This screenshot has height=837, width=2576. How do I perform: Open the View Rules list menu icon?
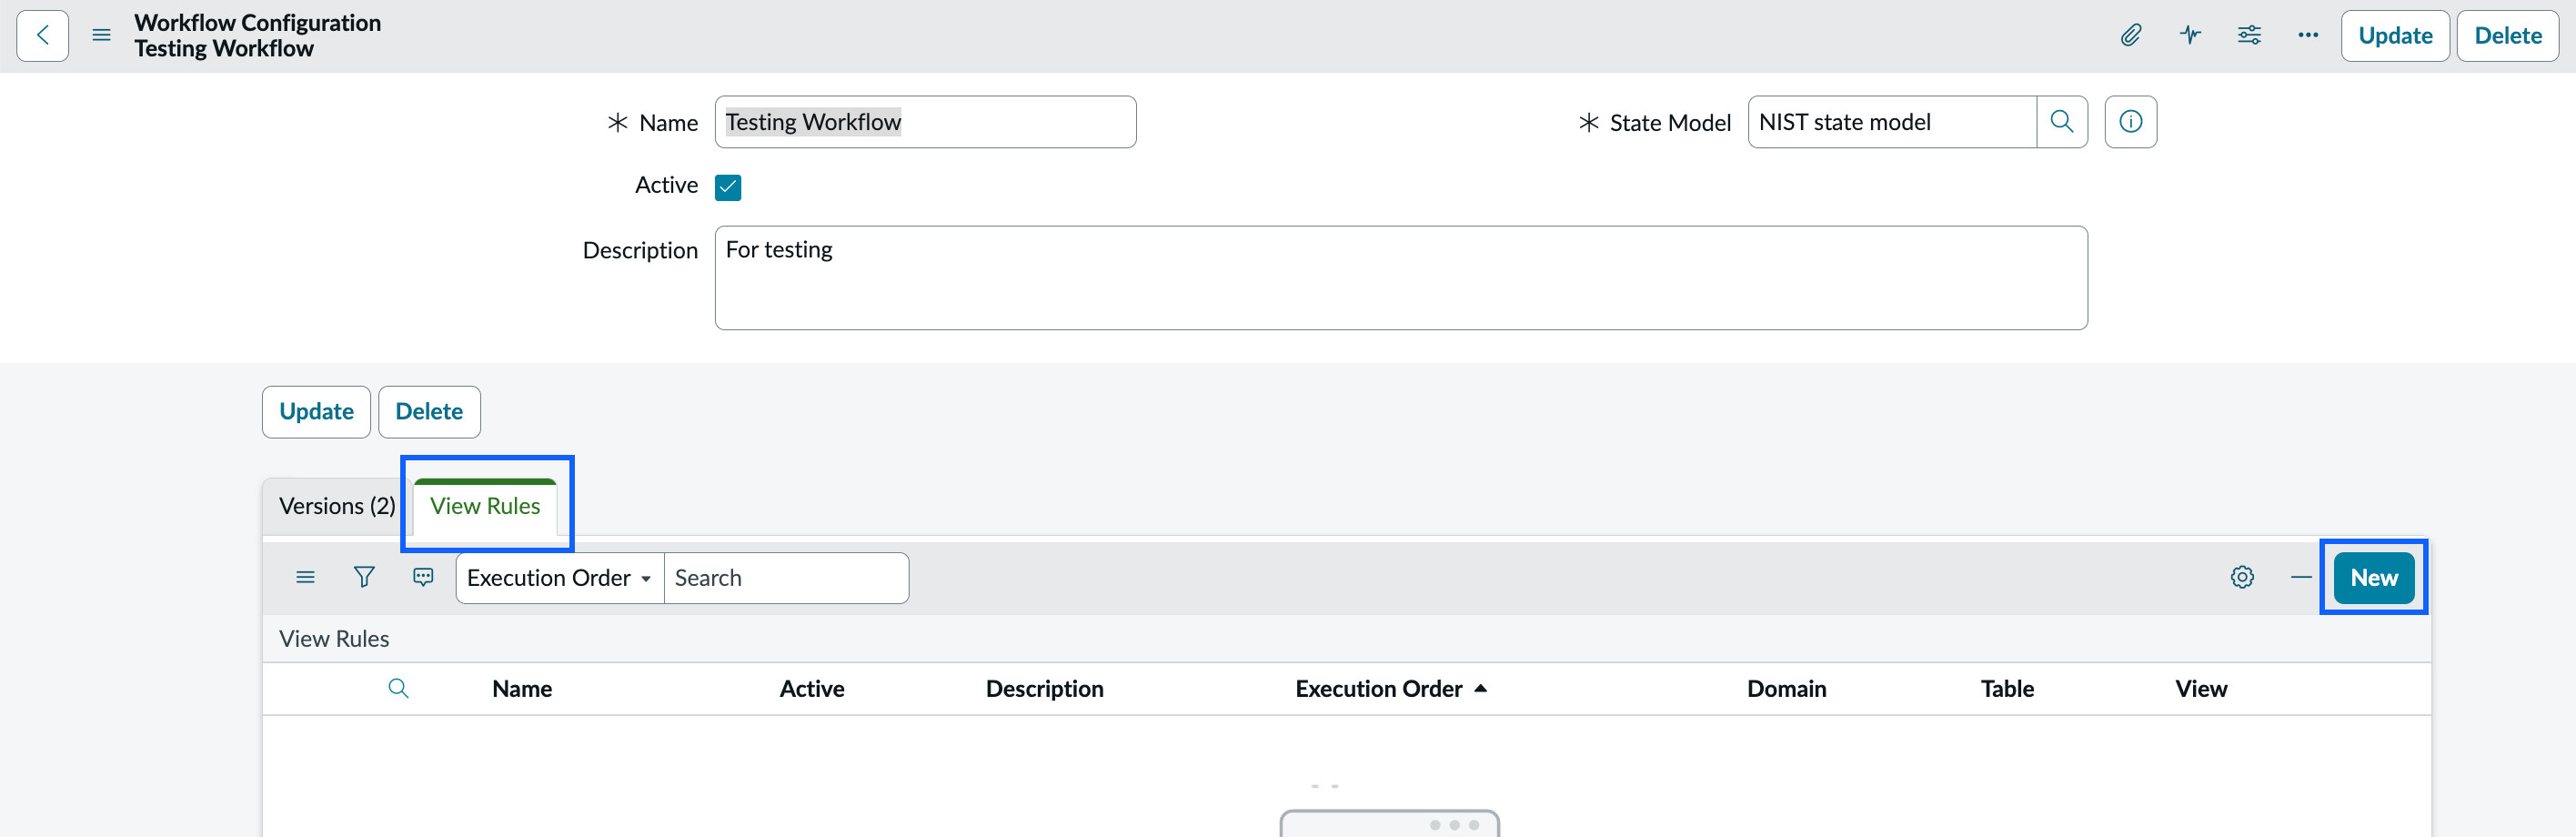point(305,578)
